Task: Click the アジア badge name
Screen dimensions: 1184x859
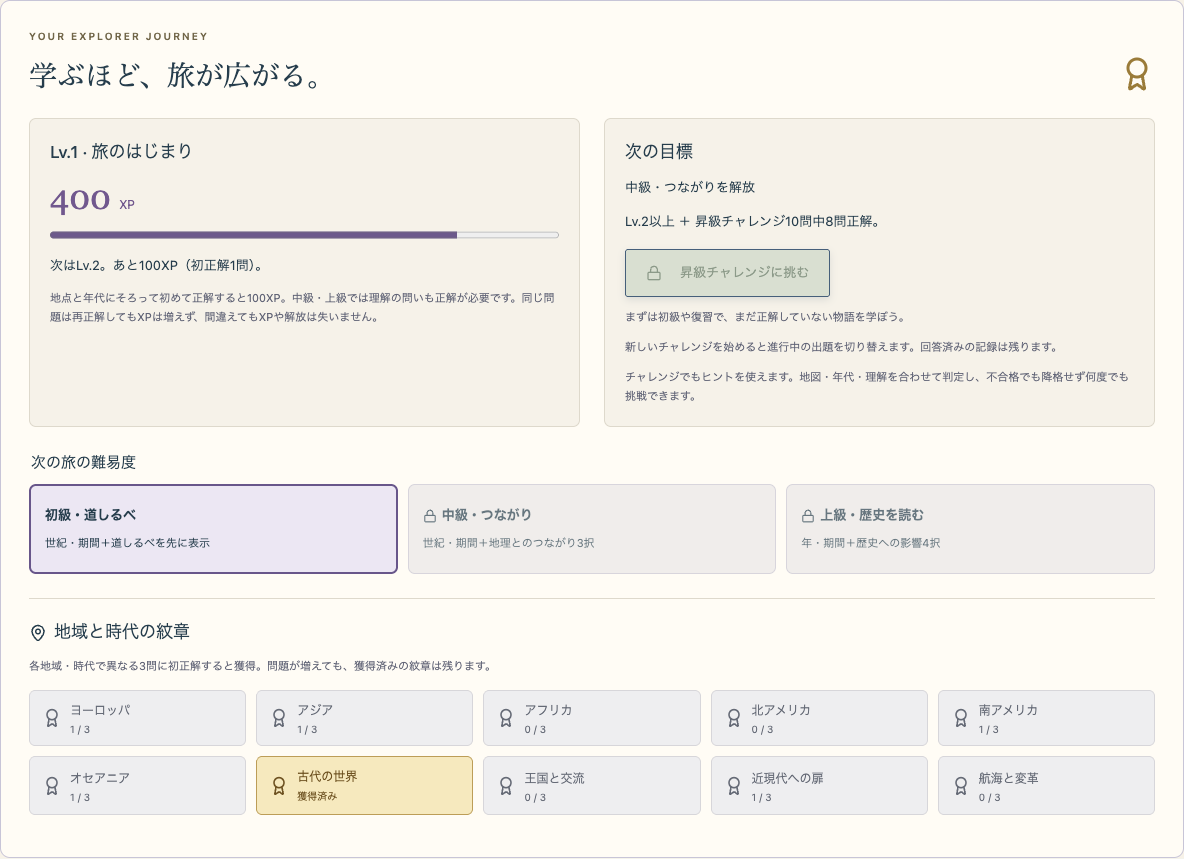Action: (315, 710)
